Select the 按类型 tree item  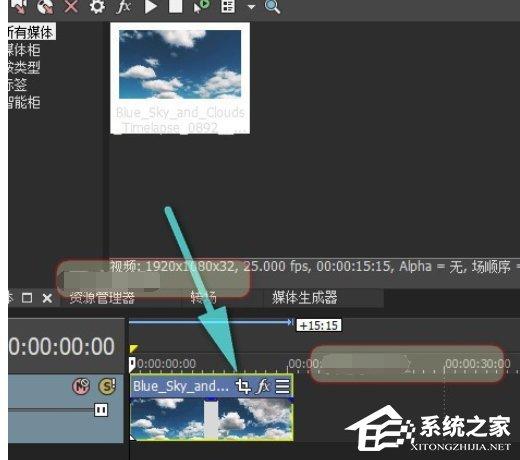24,67
